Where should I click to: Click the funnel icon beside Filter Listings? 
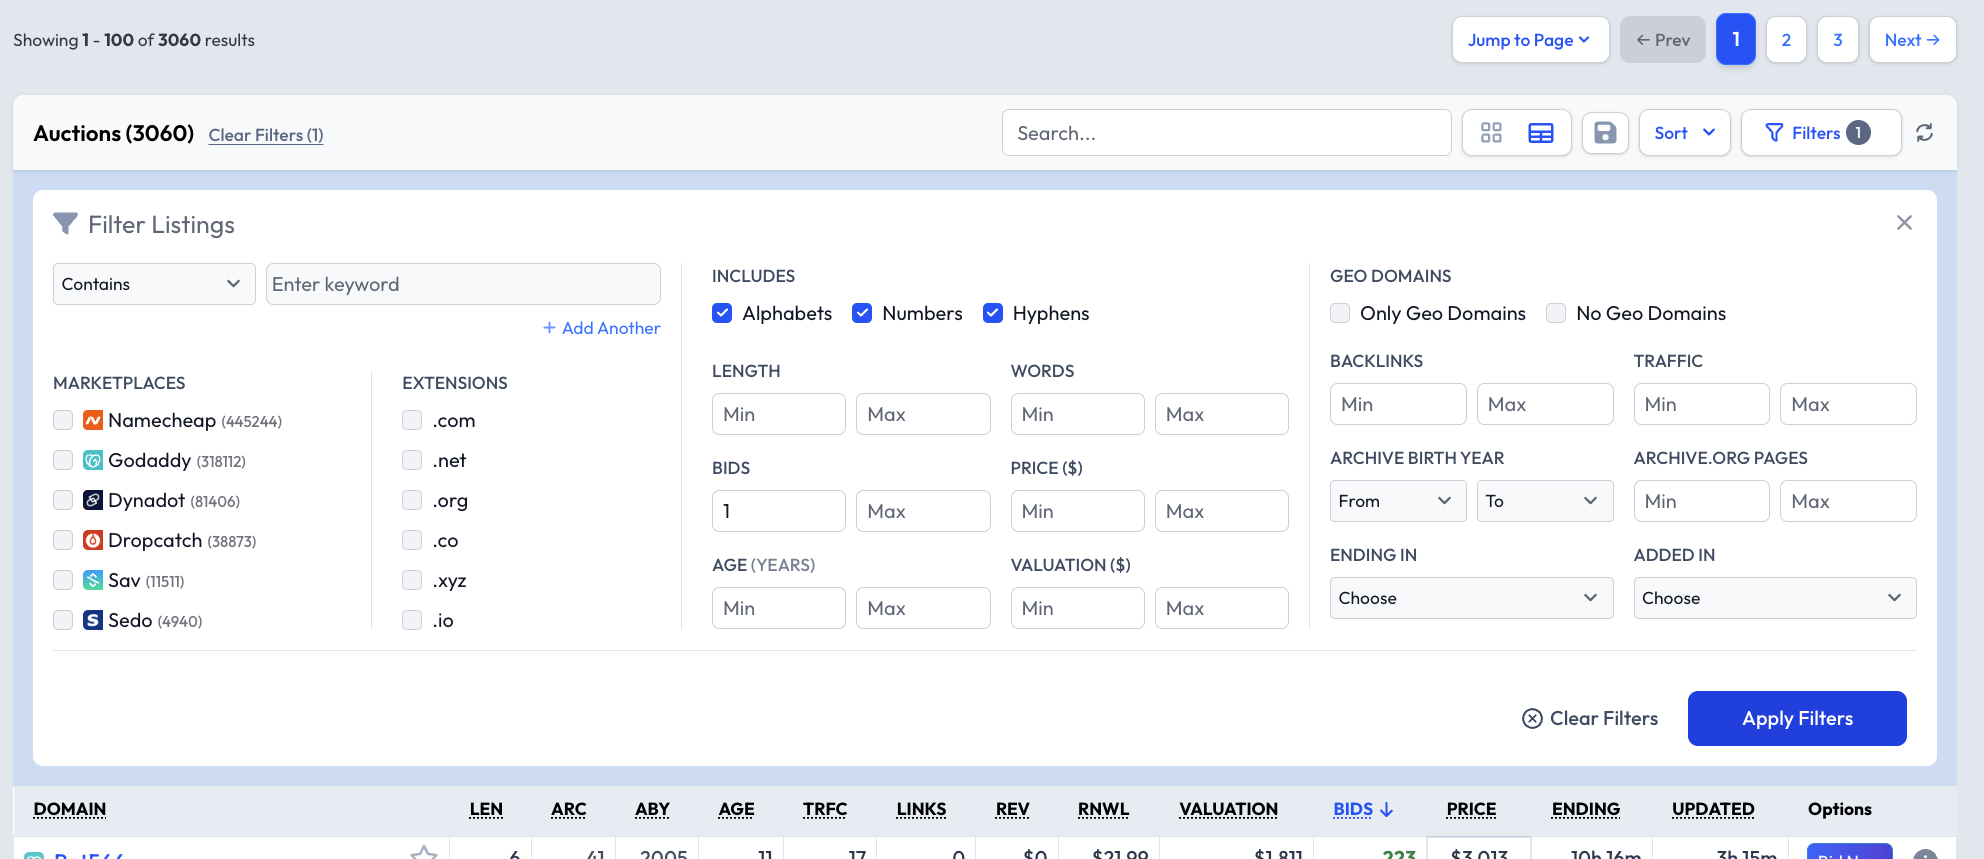pyautogui.click(x=65, y=224)
